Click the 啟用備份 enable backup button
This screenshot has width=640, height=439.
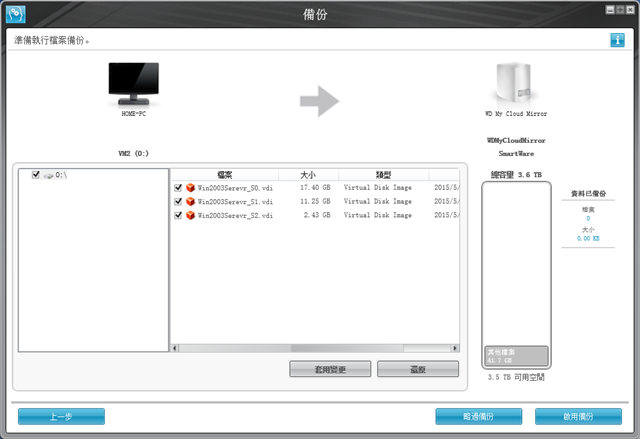pyautogui.click(x=578, y=417)
